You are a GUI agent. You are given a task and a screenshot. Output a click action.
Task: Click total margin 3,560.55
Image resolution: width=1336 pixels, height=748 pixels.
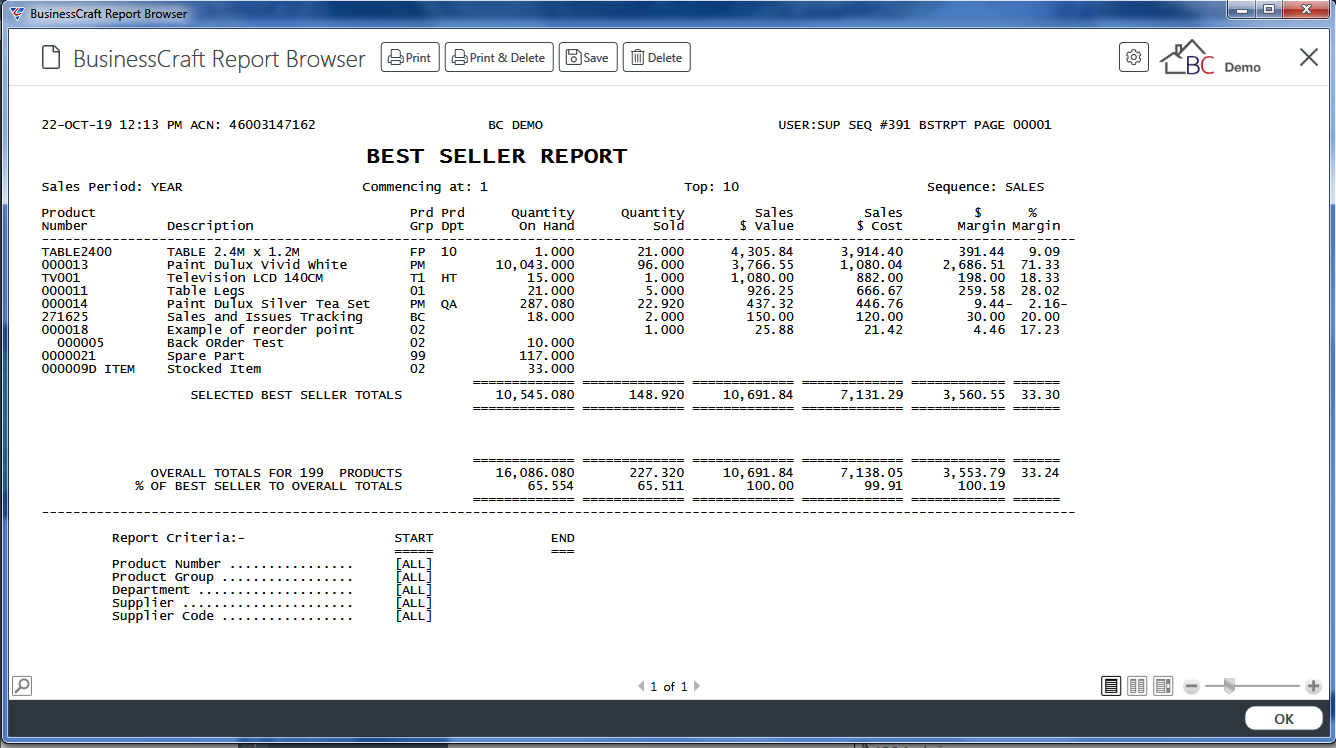(973, 395)
